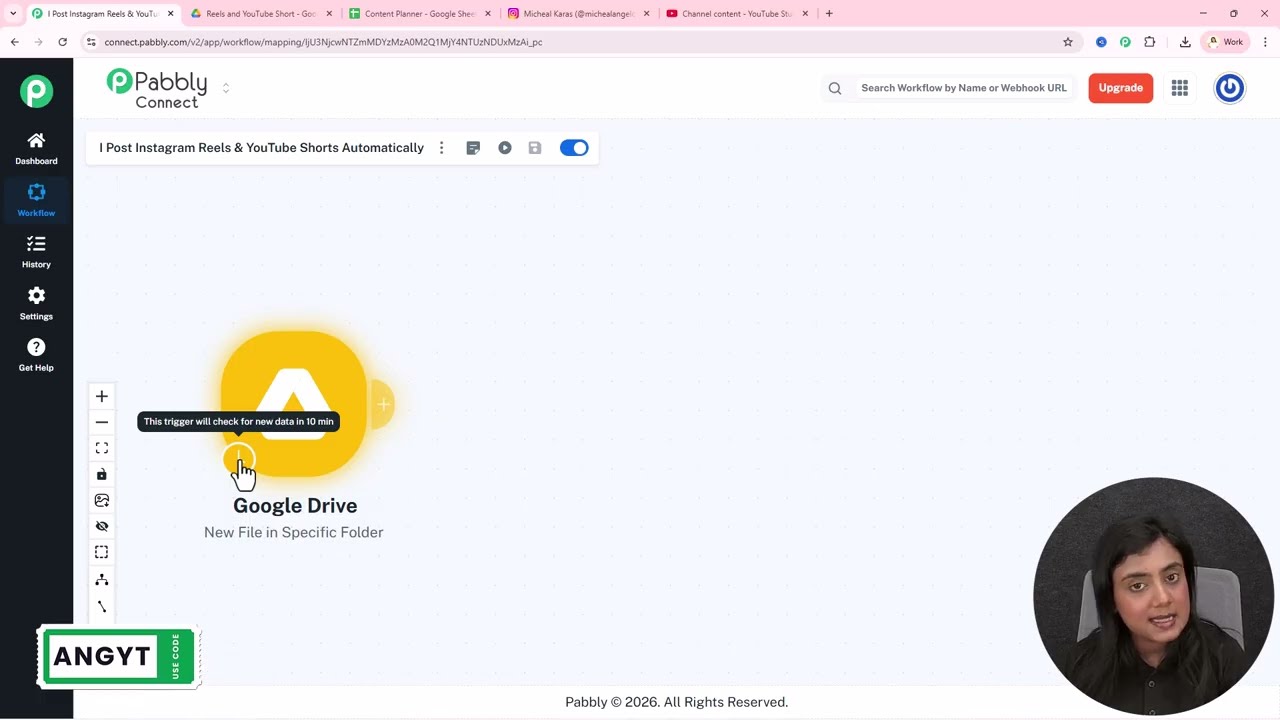
Task: Open the History page
Action: 36,252
